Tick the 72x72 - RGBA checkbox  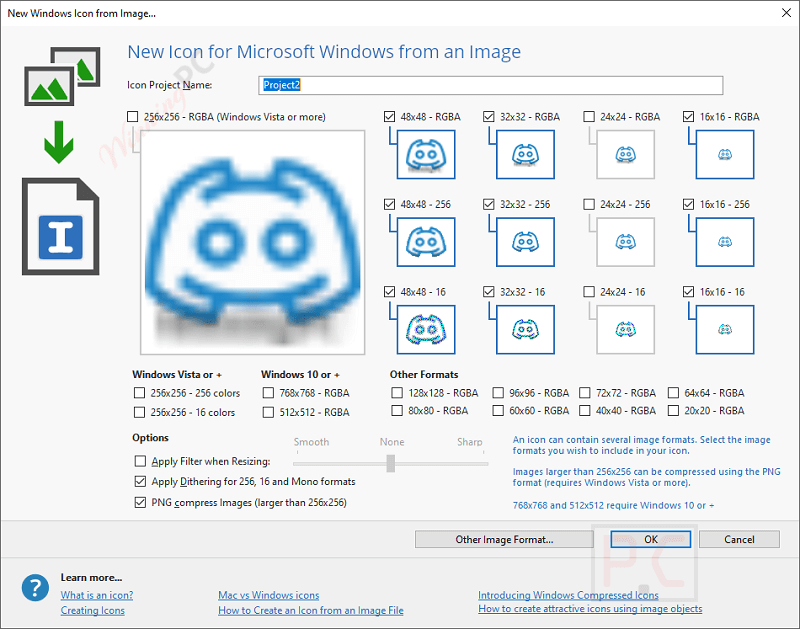(x=585, y=393)
